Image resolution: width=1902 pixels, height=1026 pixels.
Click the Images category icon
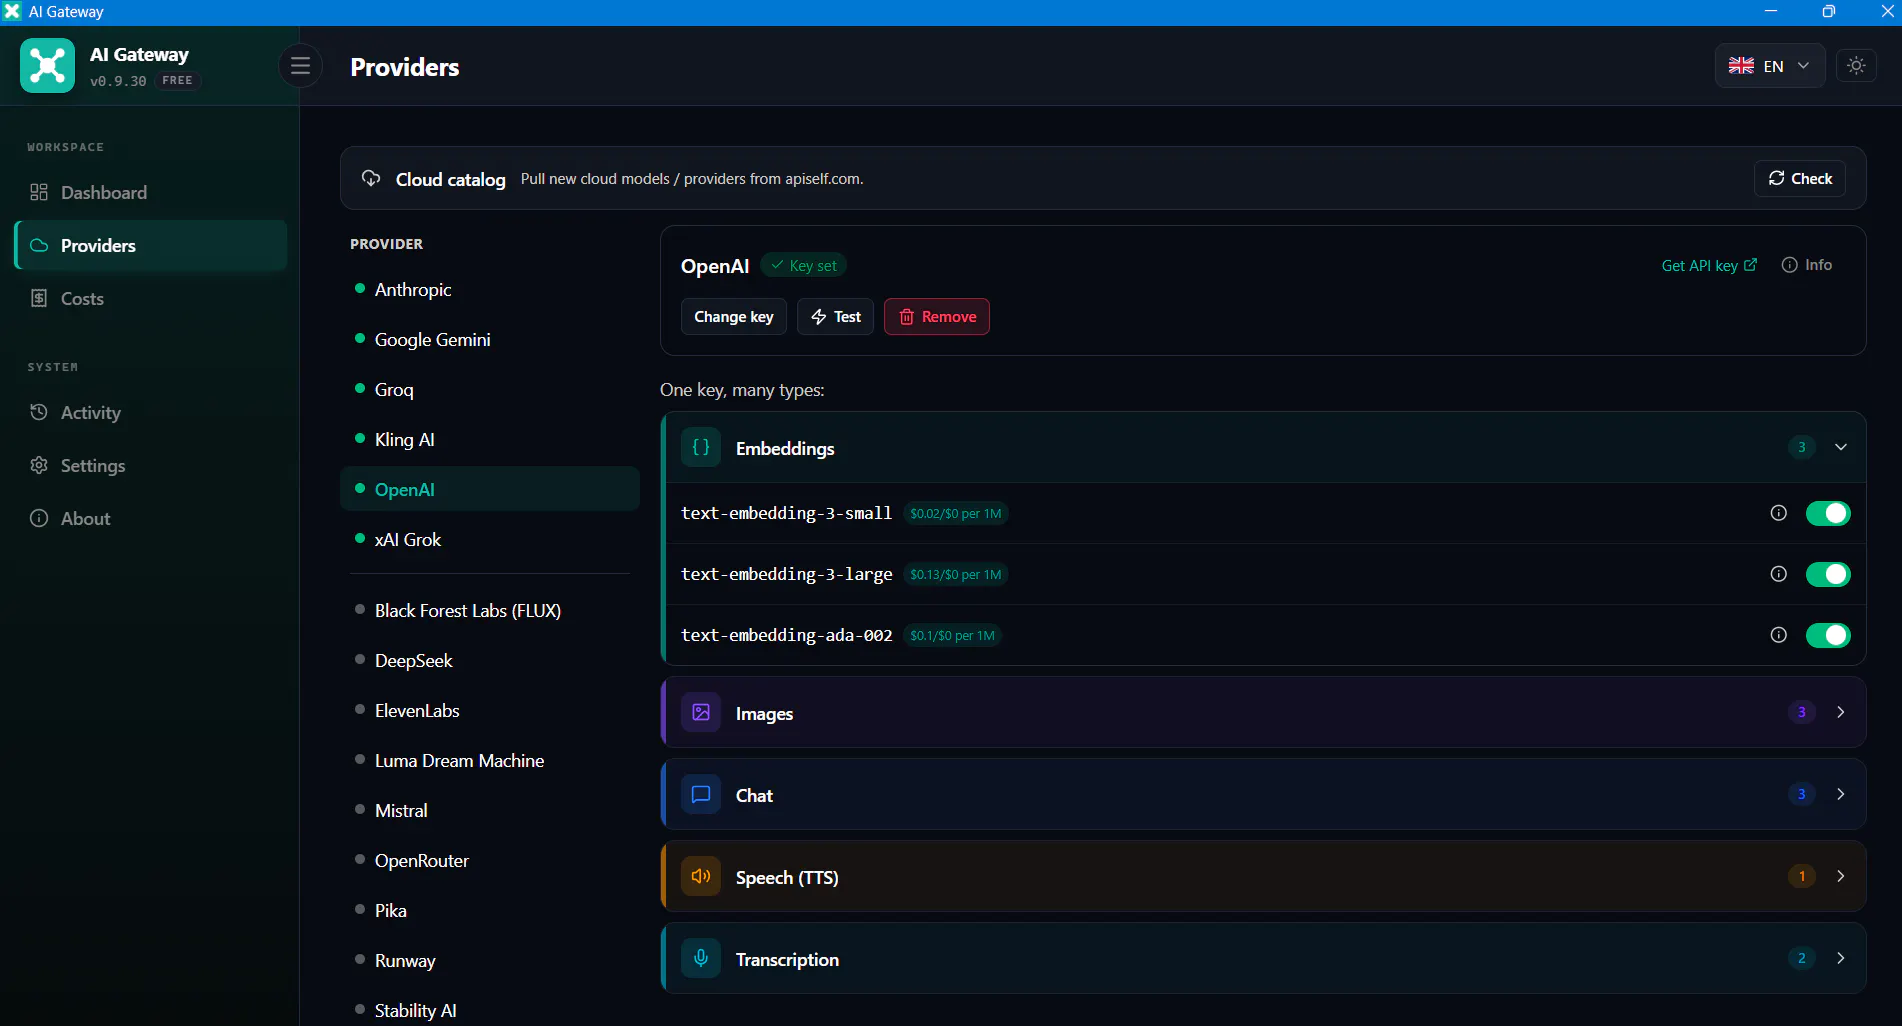point(701,713)
